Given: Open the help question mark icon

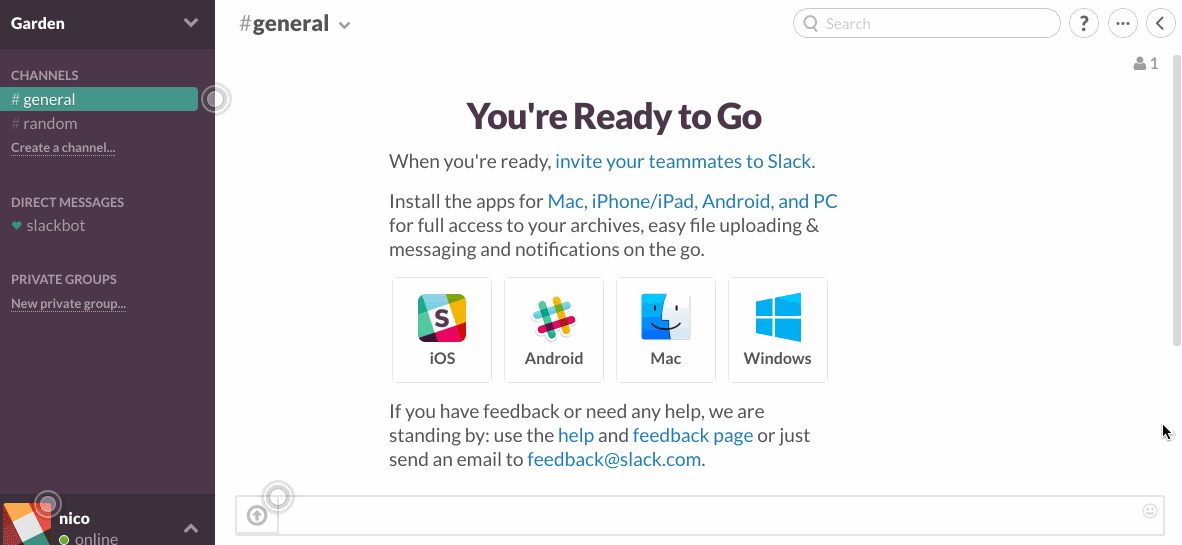Looking at the screenshot, I should click(1083, 23).
